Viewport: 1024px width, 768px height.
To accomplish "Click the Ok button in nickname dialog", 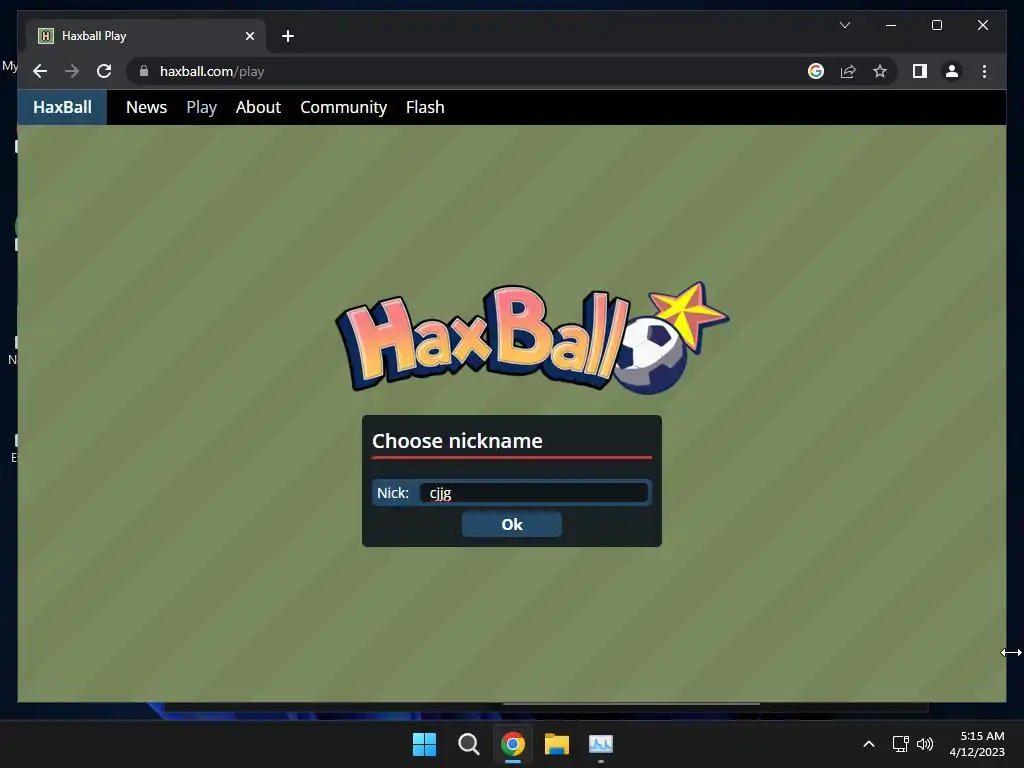I will [511, 524].
